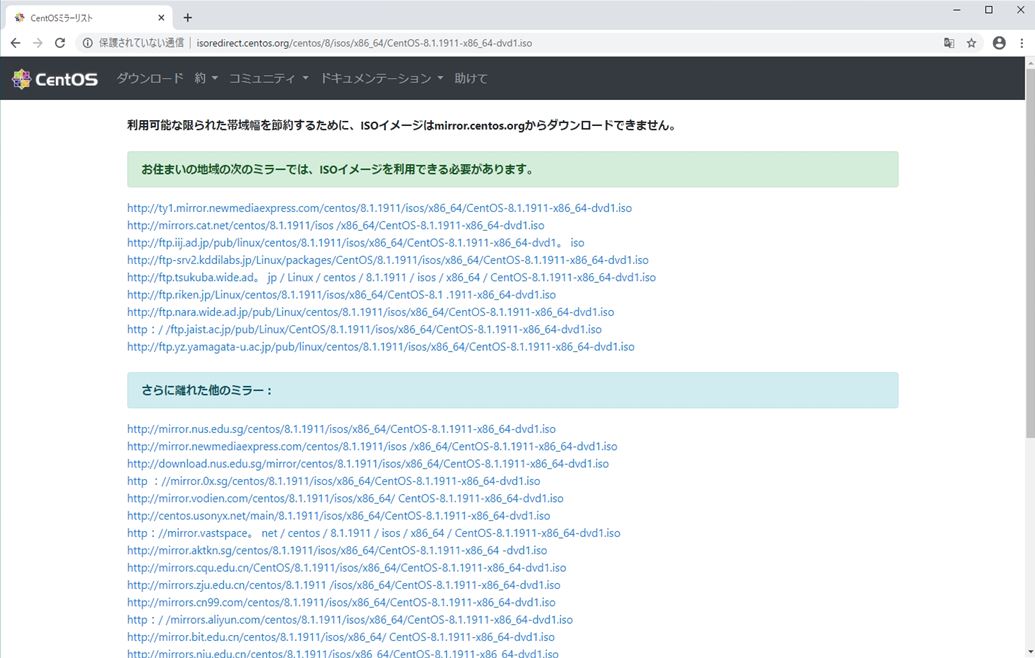Open the mirror.vodien.com ISO link

click(x=345, y=498)
